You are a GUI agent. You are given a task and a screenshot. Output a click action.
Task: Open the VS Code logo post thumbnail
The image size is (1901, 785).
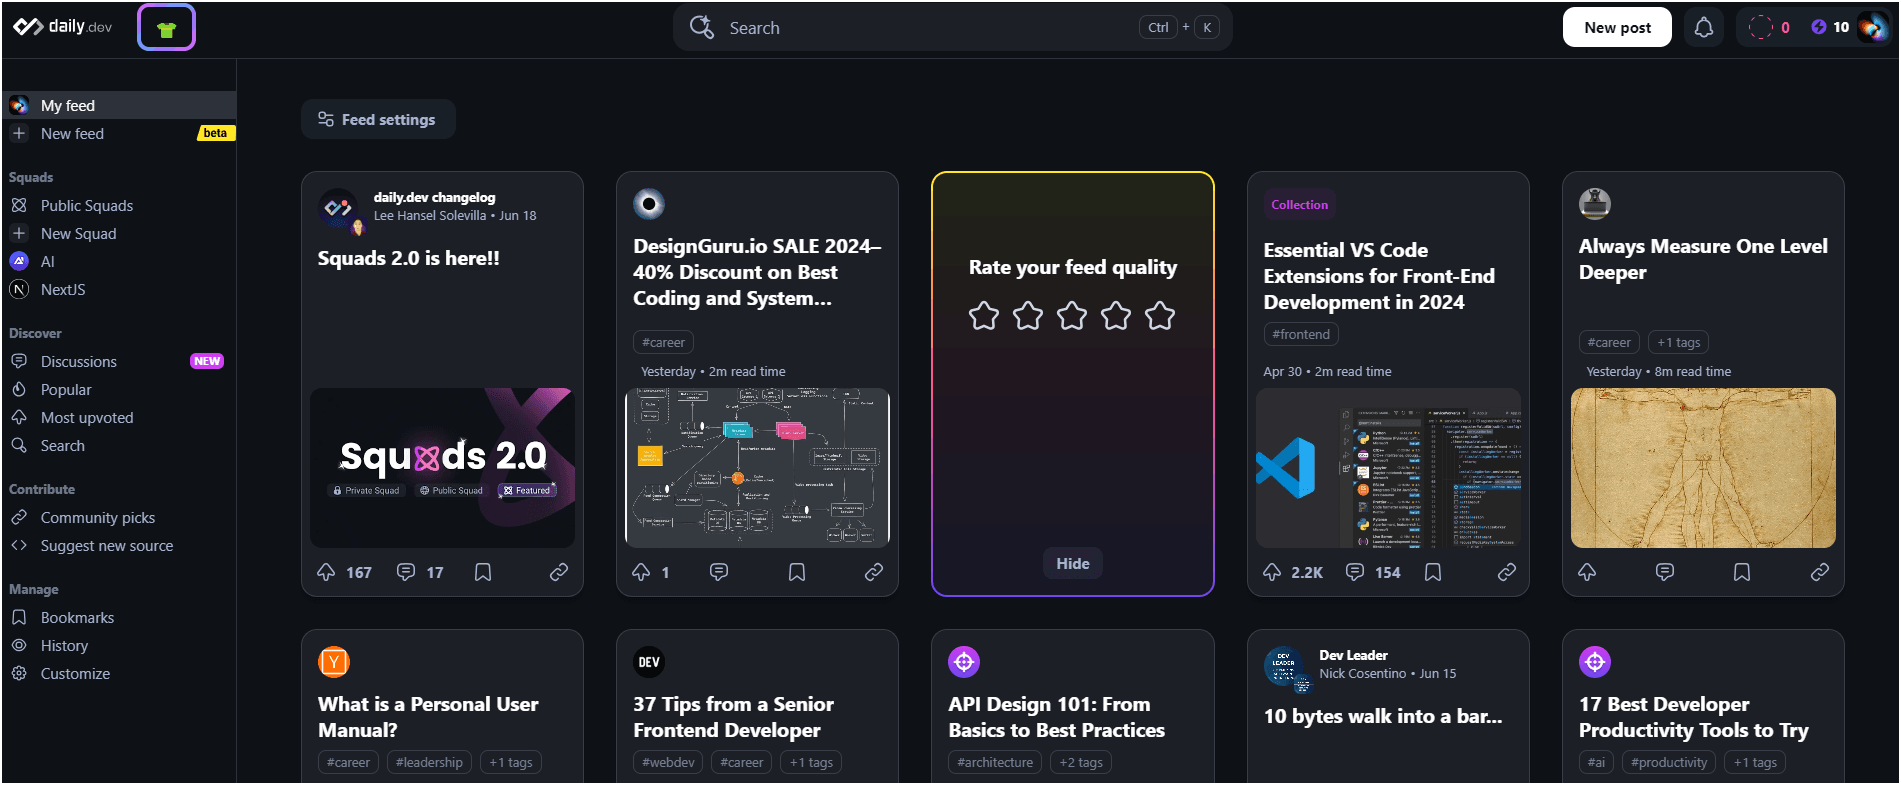point(1388,468)
